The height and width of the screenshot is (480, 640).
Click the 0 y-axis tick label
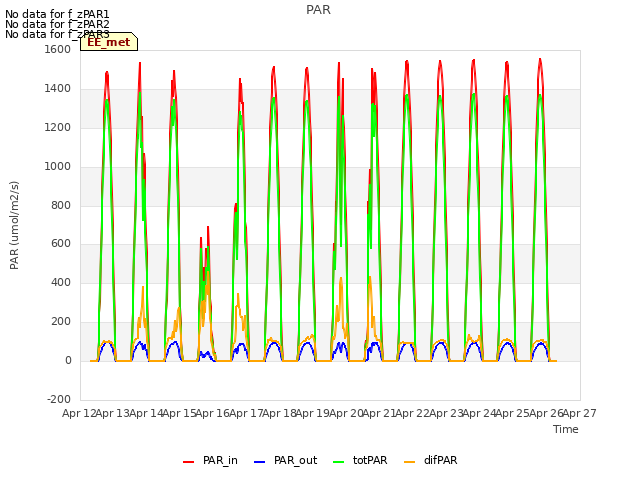[68, 360]
